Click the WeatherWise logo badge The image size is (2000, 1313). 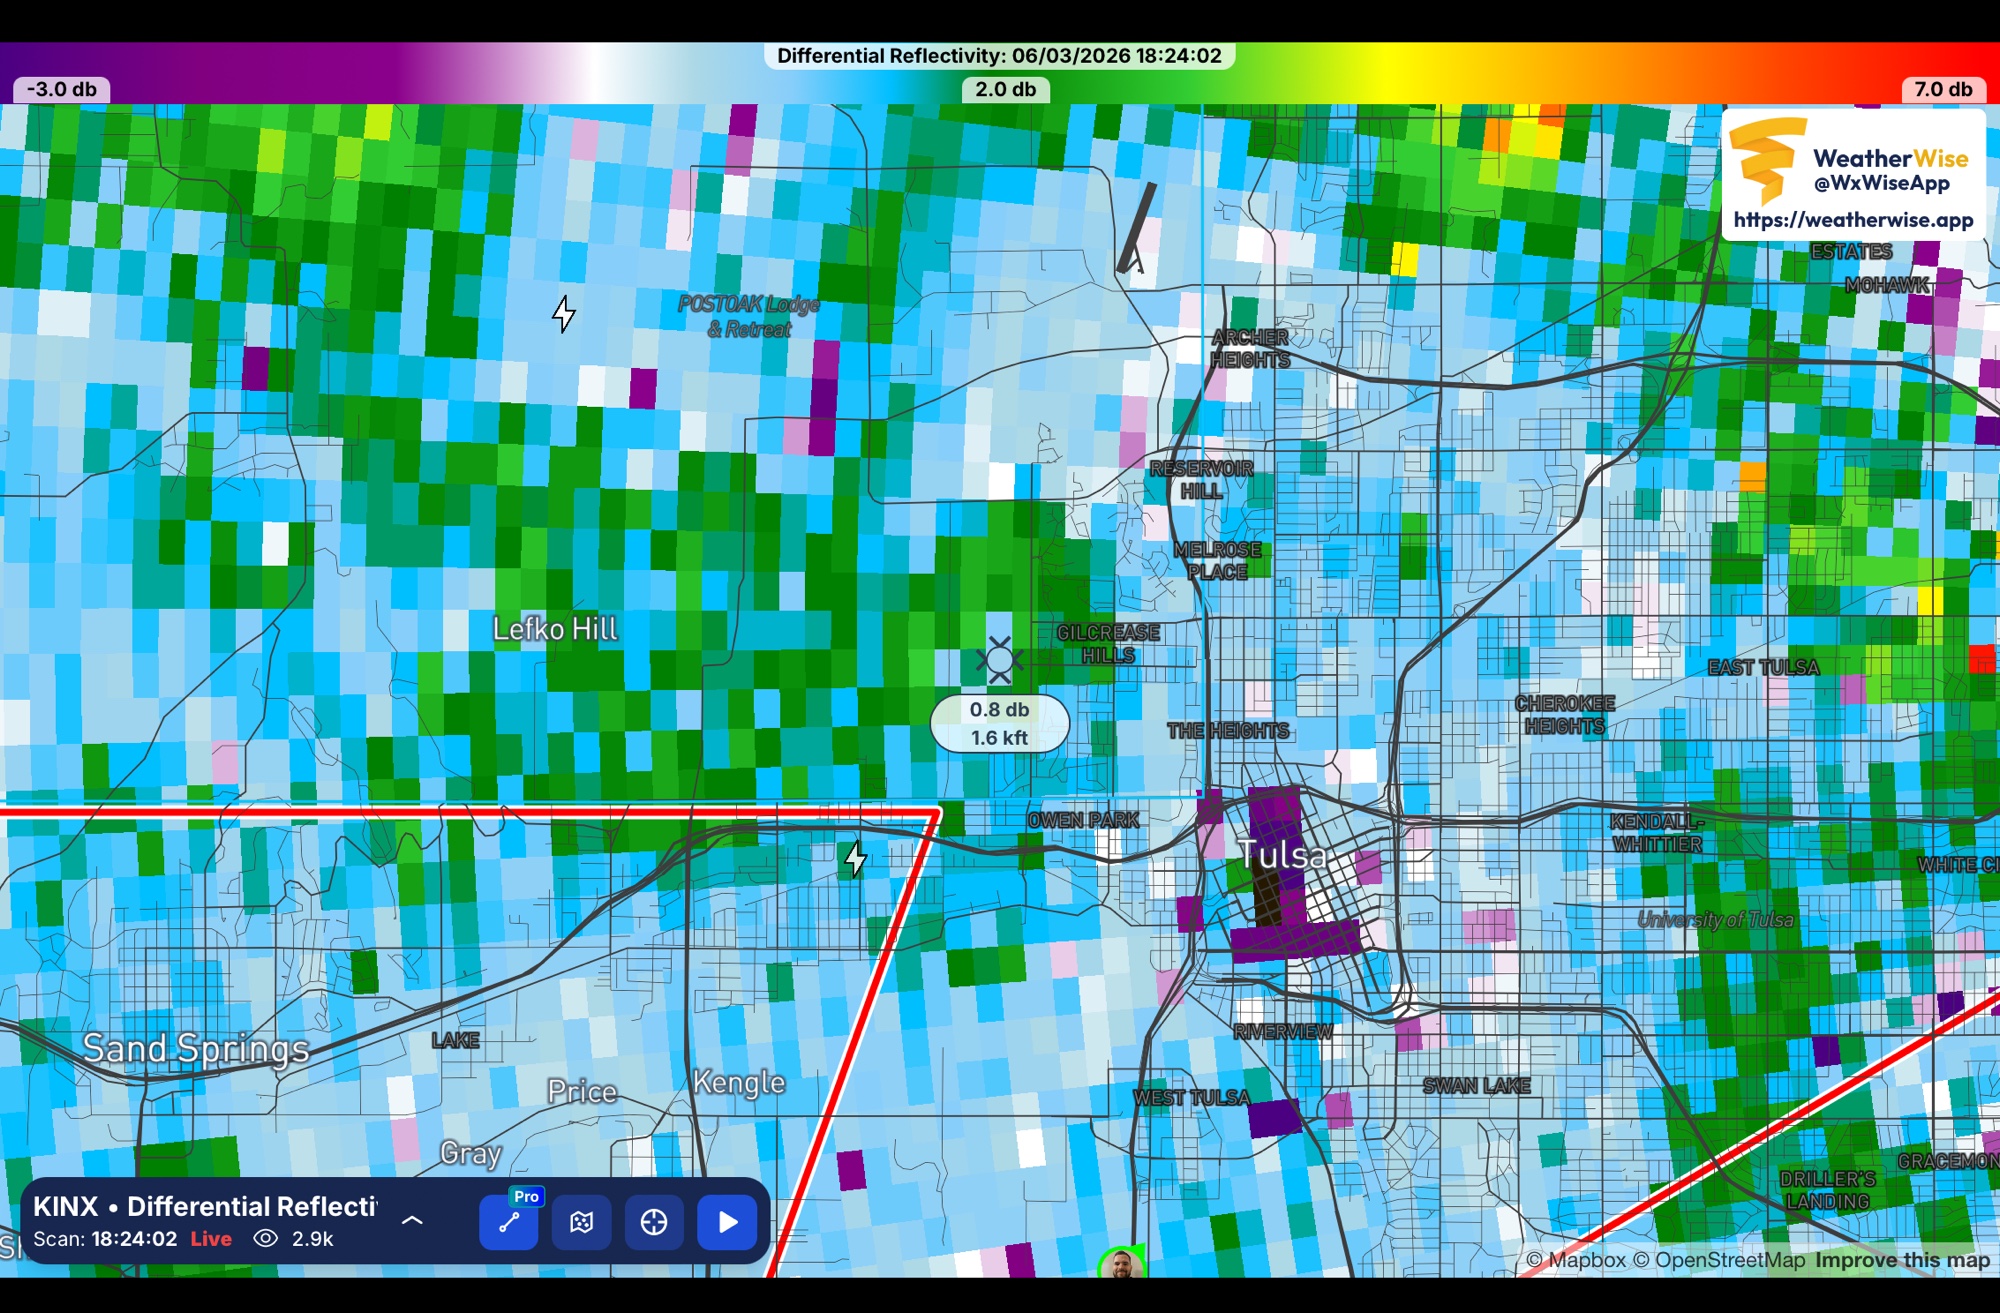click(1767, 160)
